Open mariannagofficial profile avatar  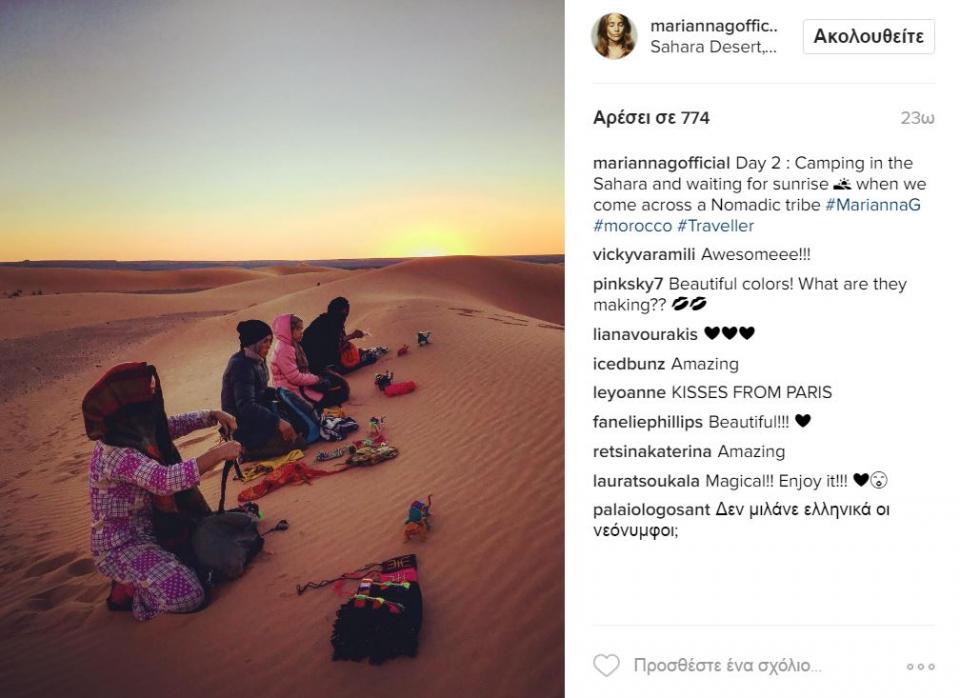click(614, 36)
